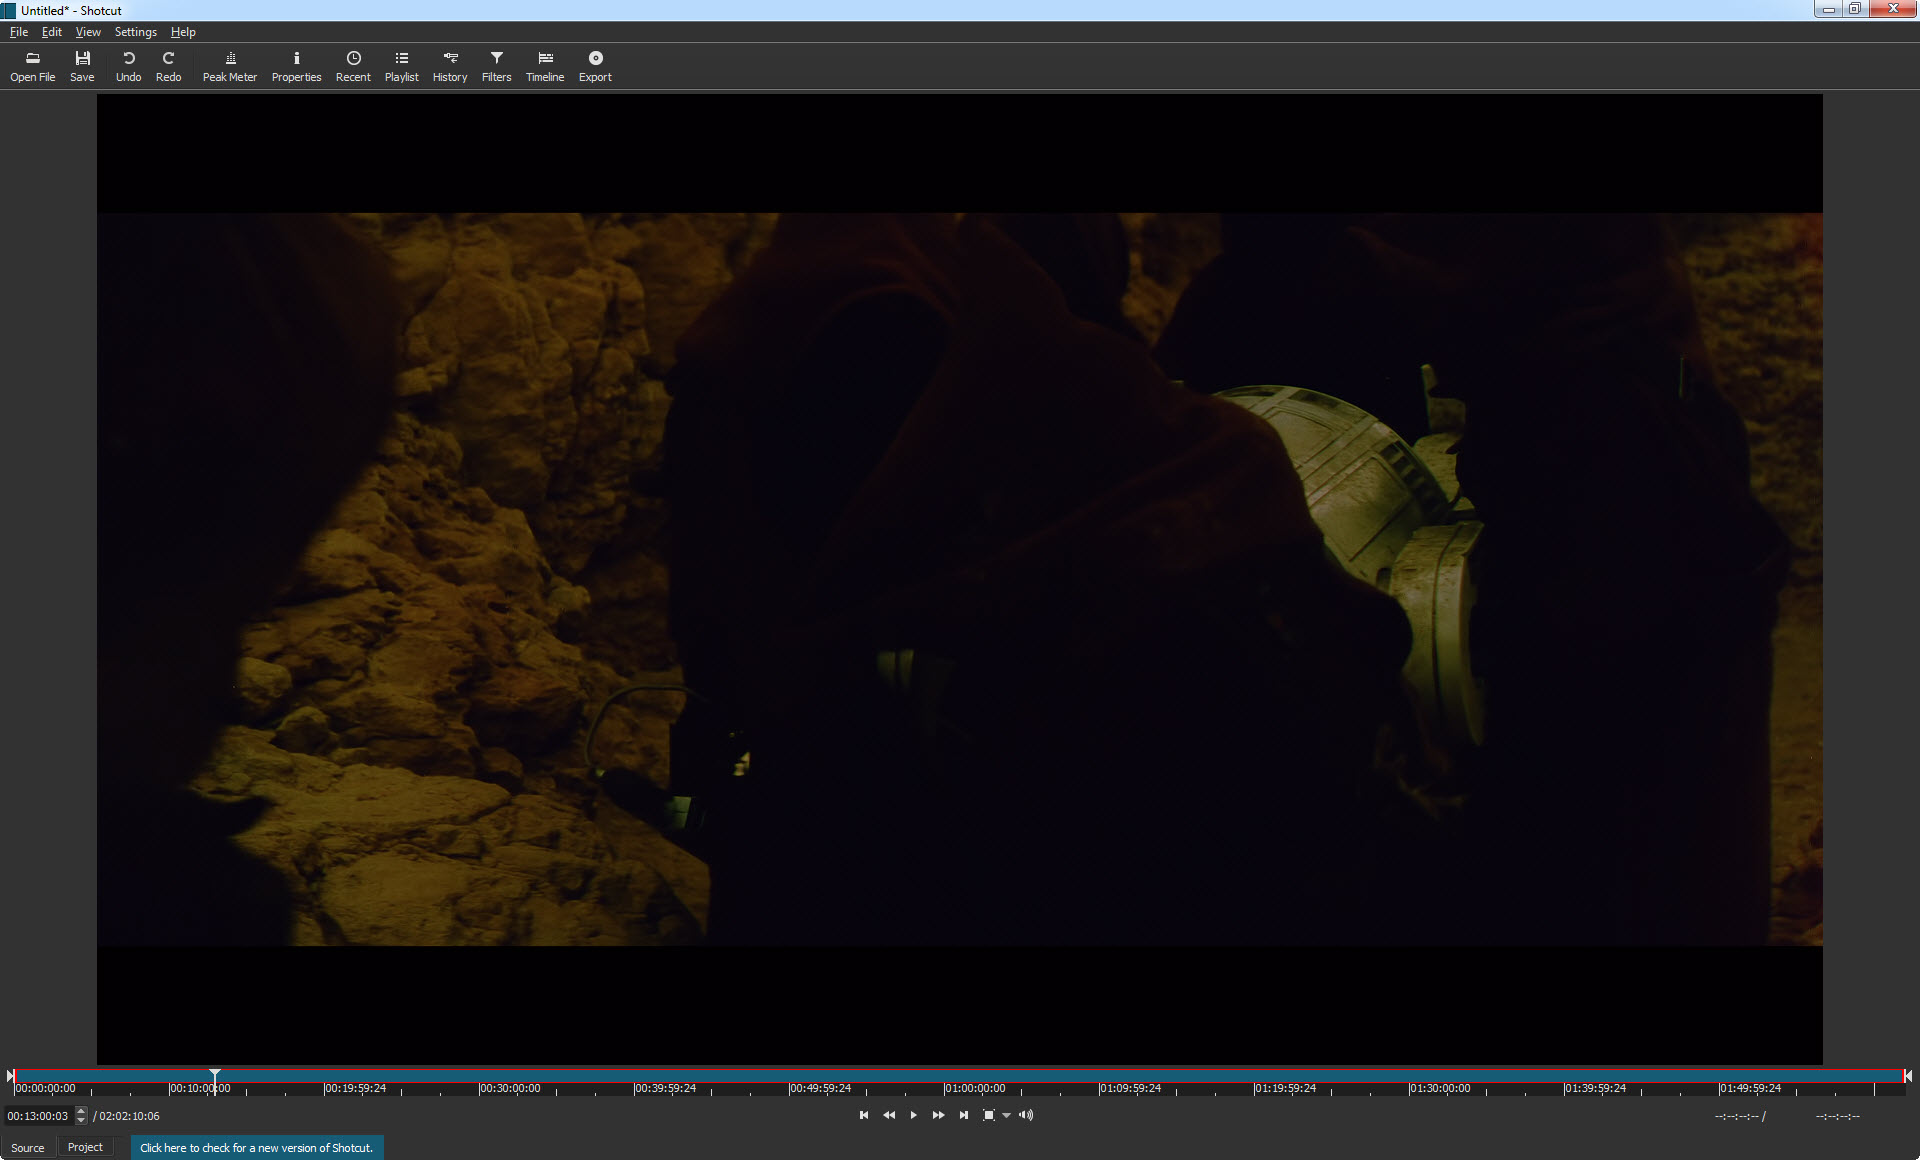Open the Edit menu
The height and width of the screenshot is (1160, 1920).
point(52,32)
